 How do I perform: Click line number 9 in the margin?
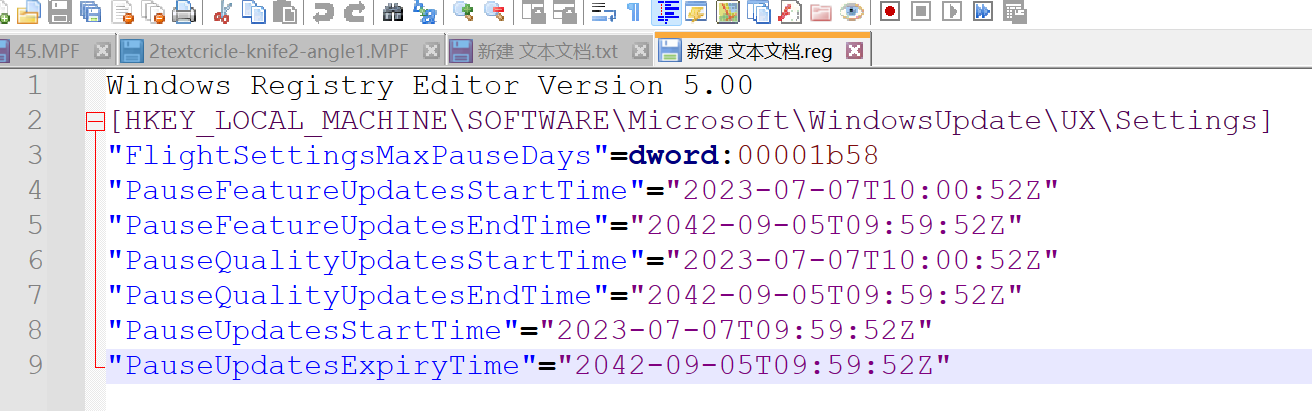pyautogui.click(x=35, y=365)
